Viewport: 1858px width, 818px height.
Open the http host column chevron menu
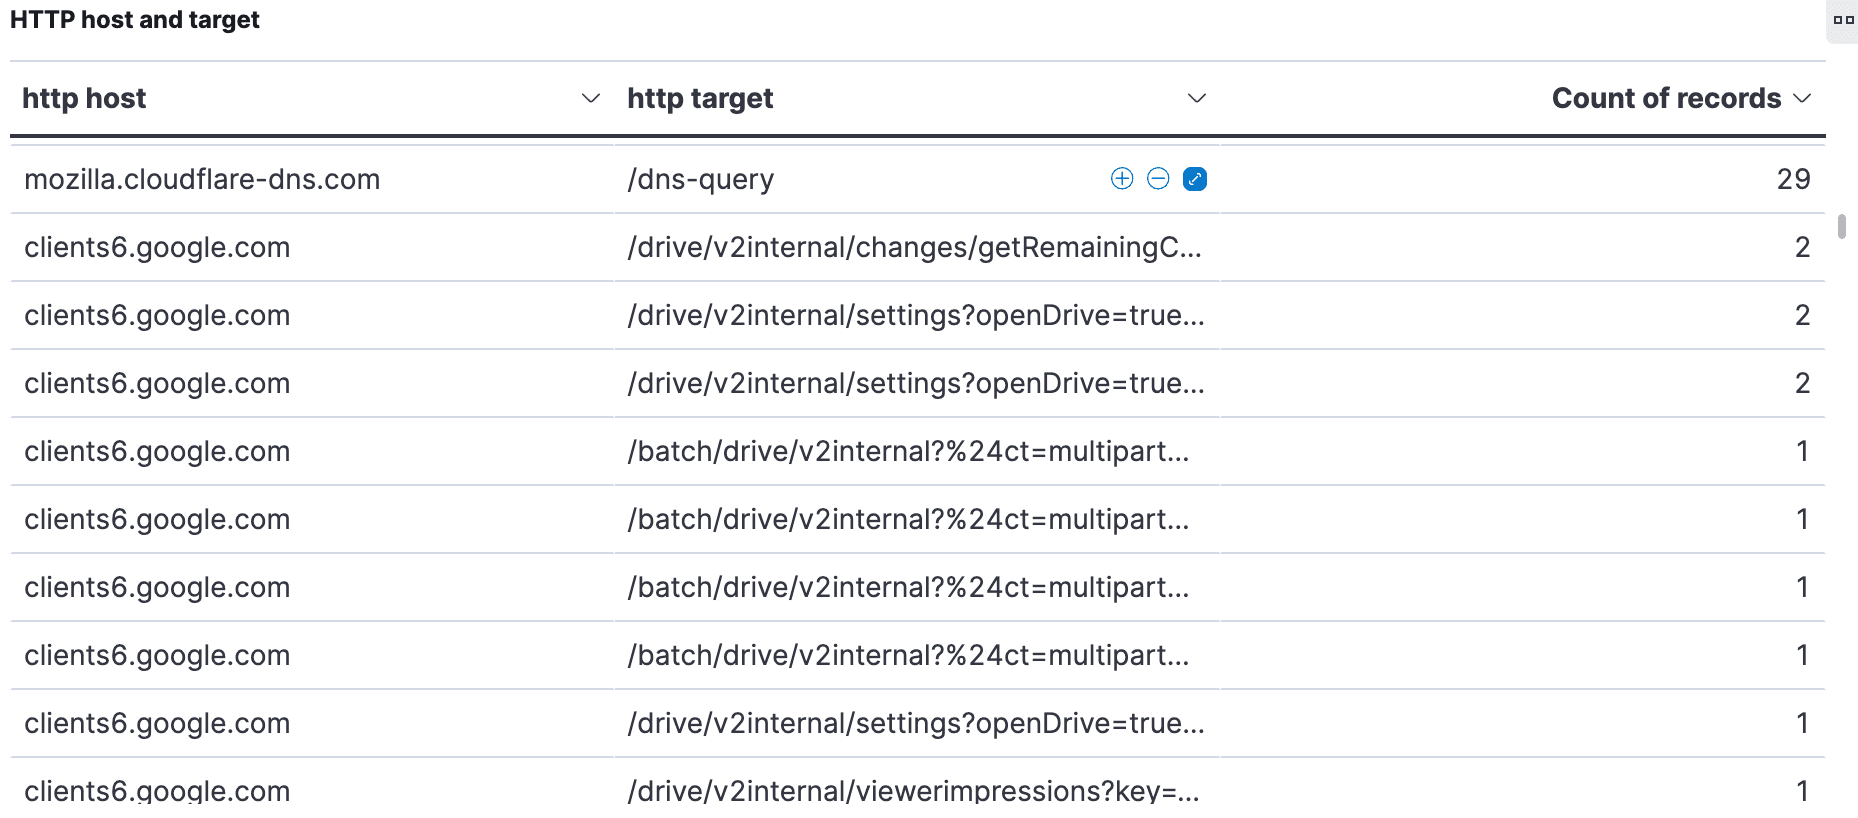point(591,98)
